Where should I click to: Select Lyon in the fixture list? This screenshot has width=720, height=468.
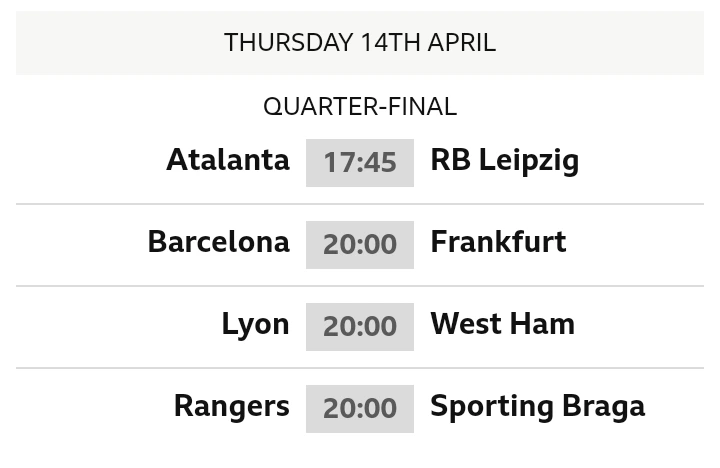[x=255, y=324]
